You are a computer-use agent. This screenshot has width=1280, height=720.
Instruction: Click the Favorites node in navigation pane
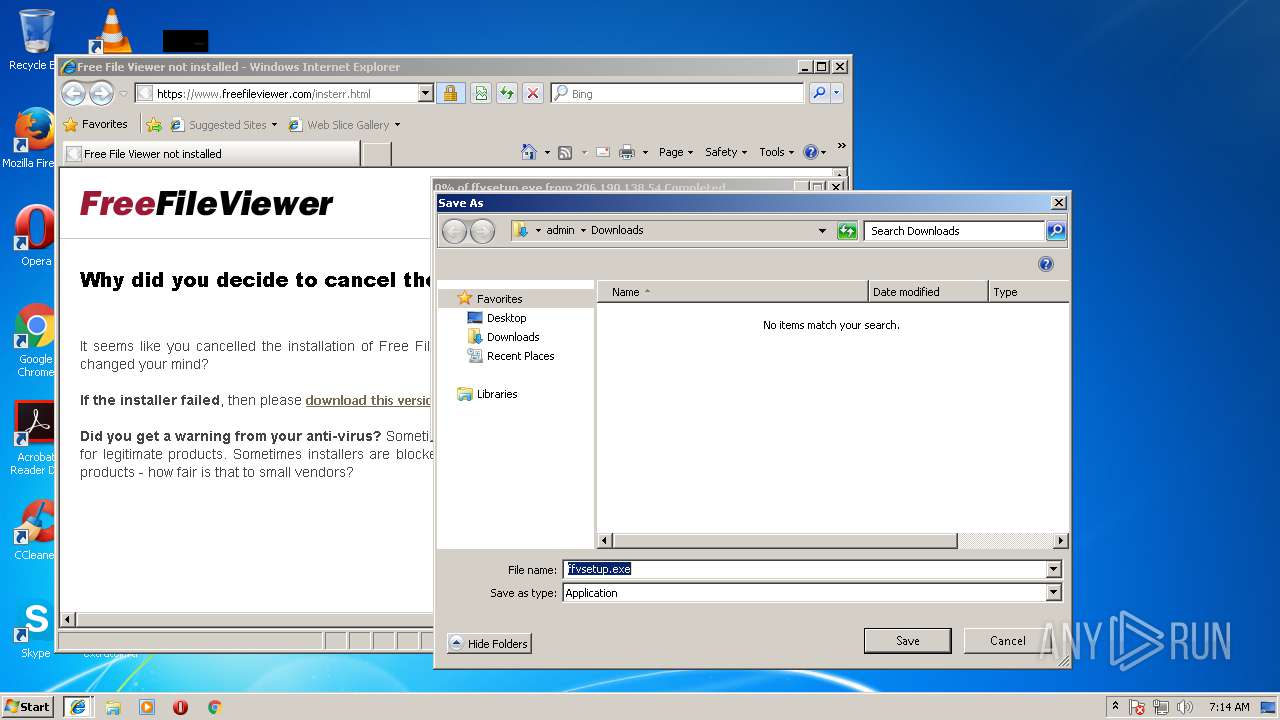499,299
